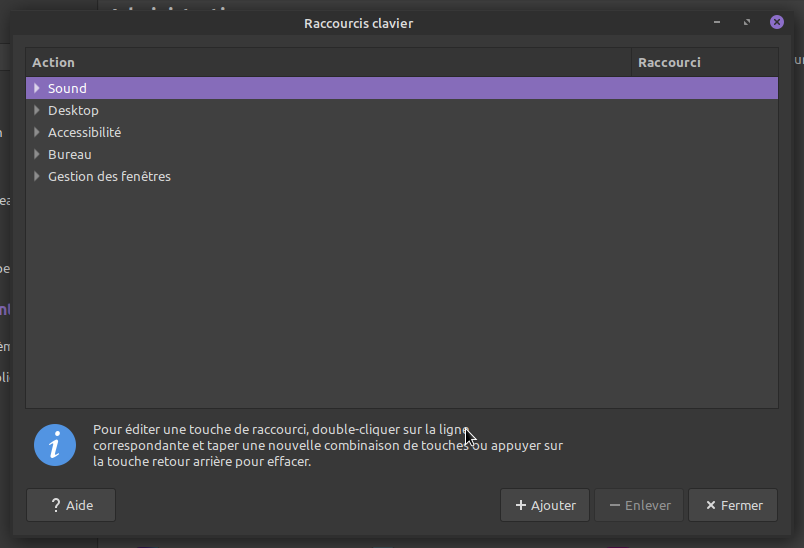Image resolution: width=804 pixels, height=548 pixels.
Task: Select the Sound row label
Action: pos(67,88)
